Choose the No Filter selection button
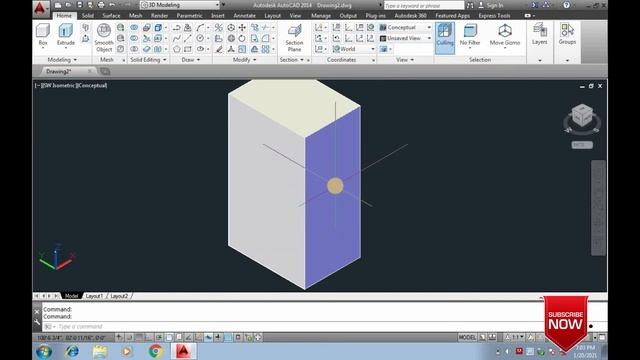The height and width of the screenshot is (360, 640). tap(470, 35)
